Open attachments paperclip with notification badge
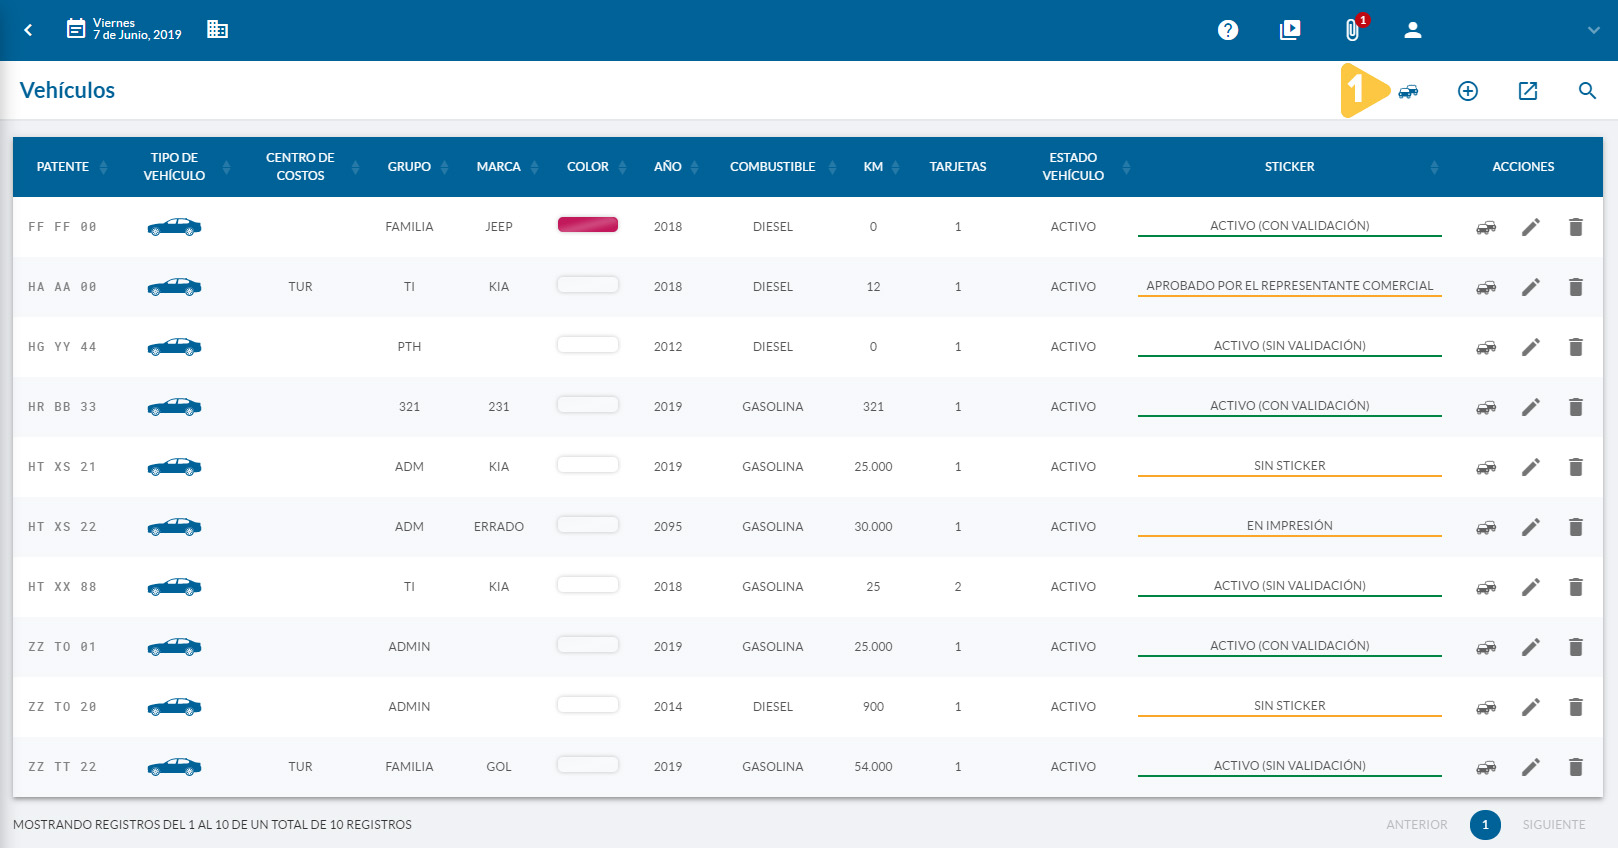Image resolution: width=1618 pixels, height=848 pixels. [x=1353, y=29]
